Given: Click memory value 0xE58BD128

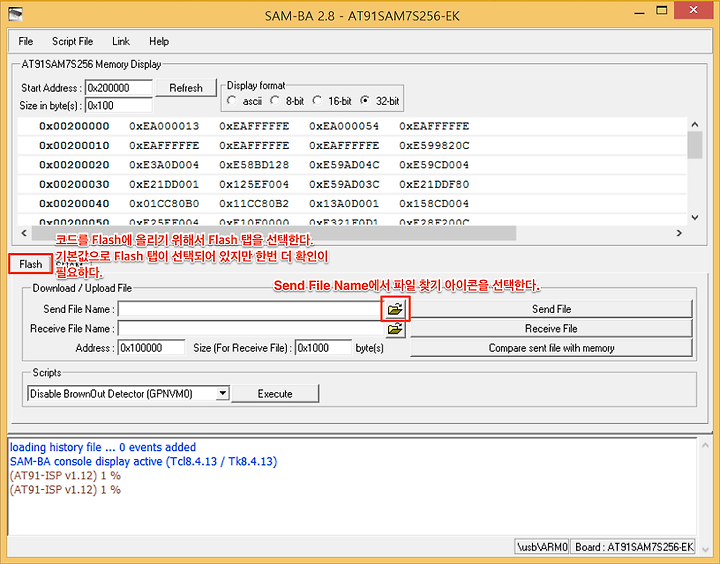Looking at the screenshot, I should click(254, 164).
